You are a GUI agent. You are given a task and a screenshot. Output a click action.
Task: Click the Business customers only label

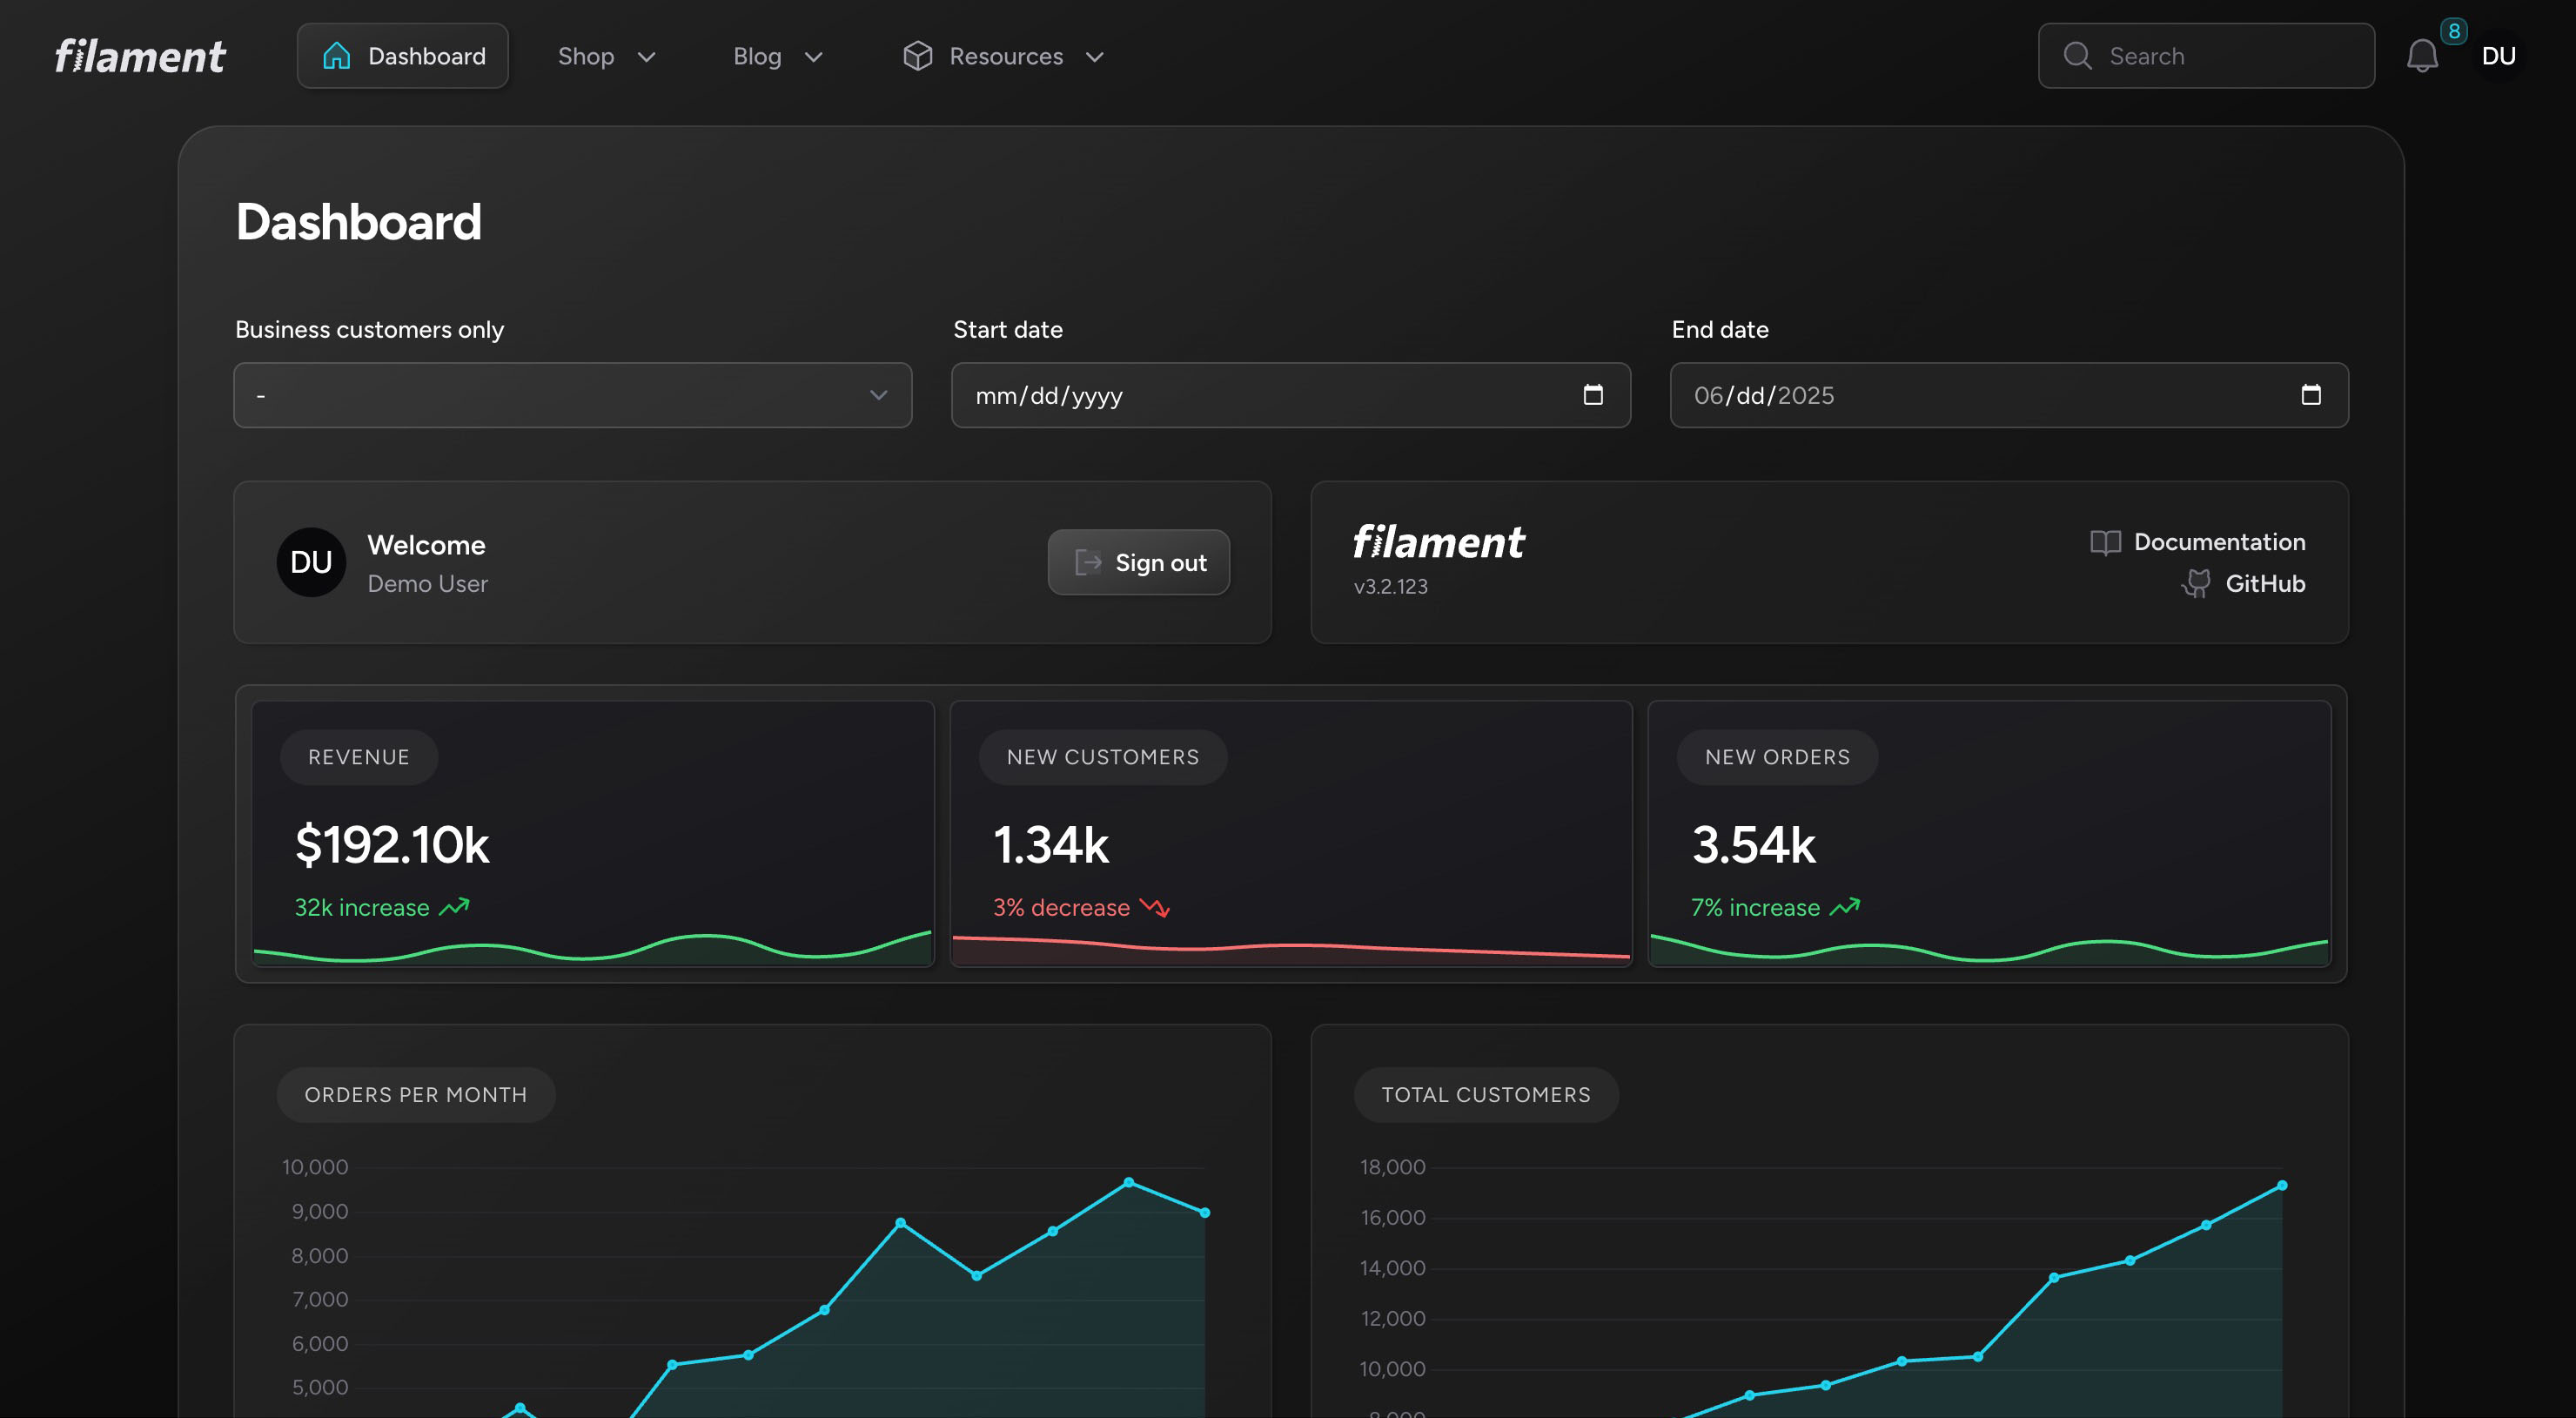[369, 329]
